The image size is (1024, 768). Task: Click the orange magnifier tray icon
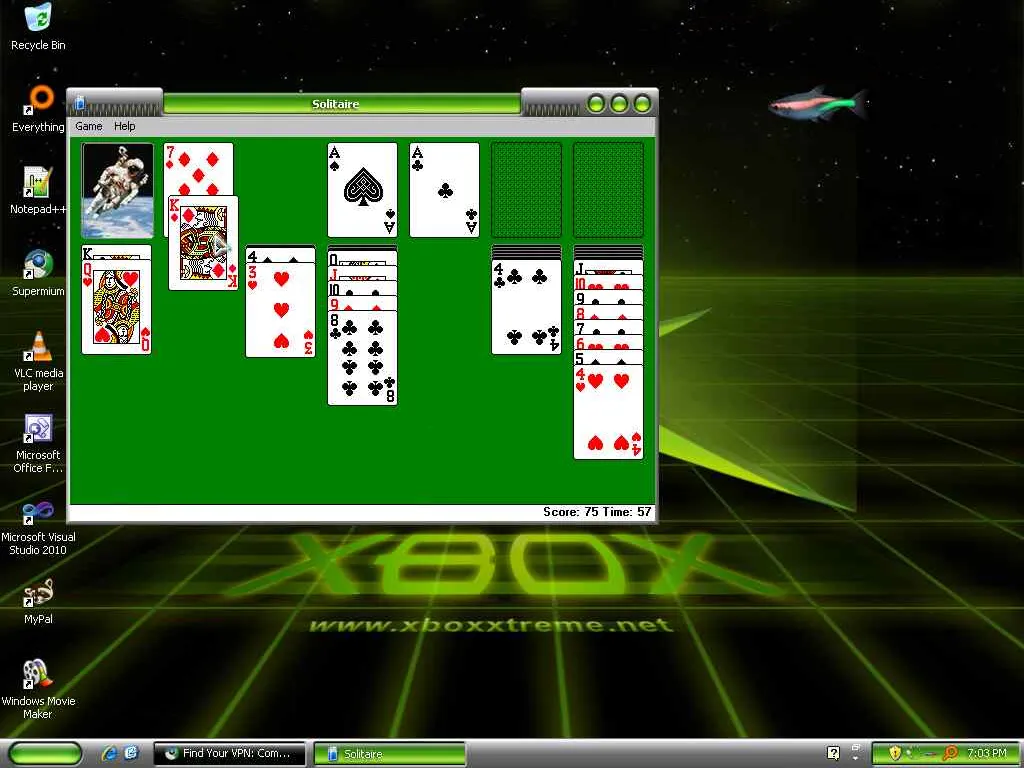tap(950, 753)
